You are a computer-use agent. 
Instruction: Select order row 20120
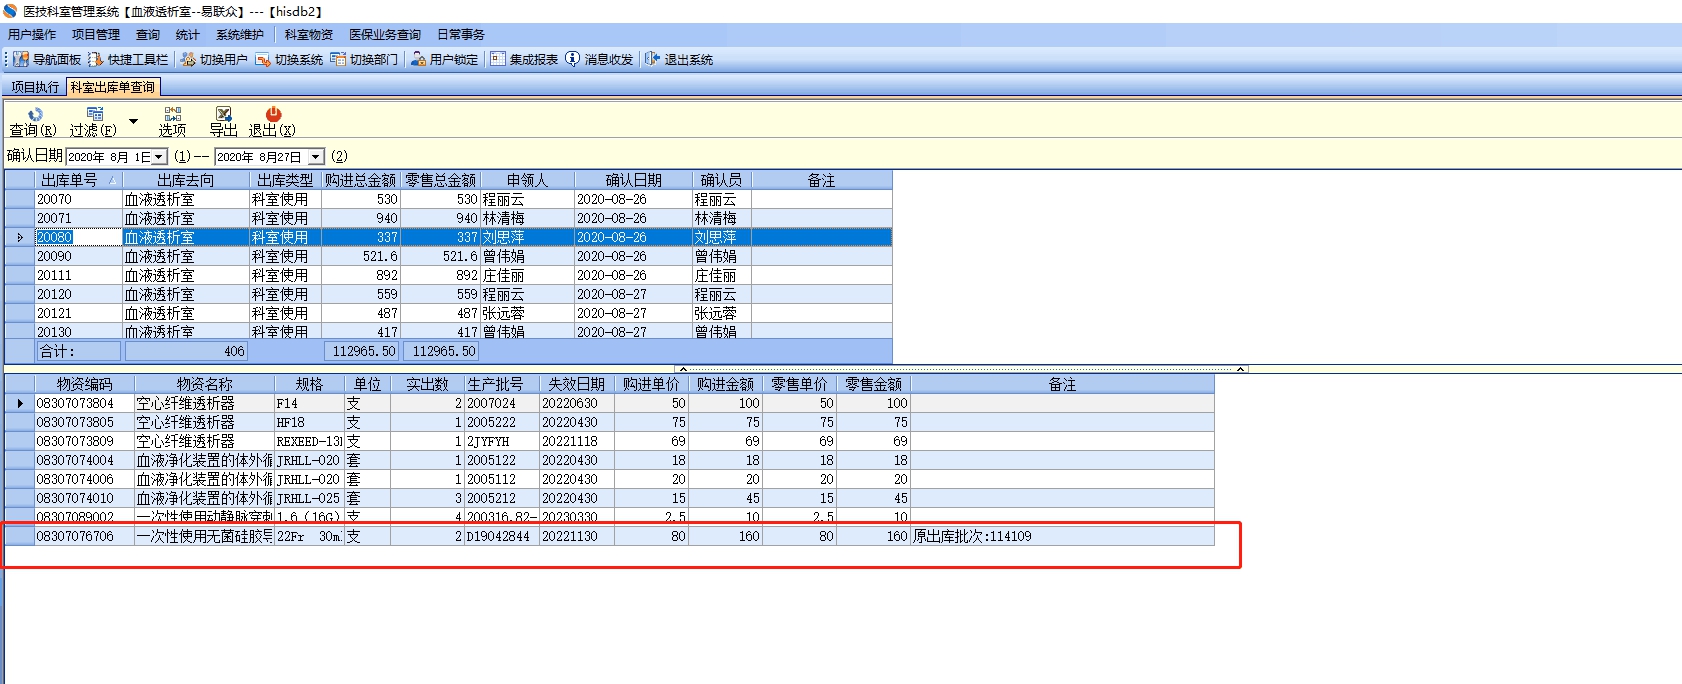(448, 294)
